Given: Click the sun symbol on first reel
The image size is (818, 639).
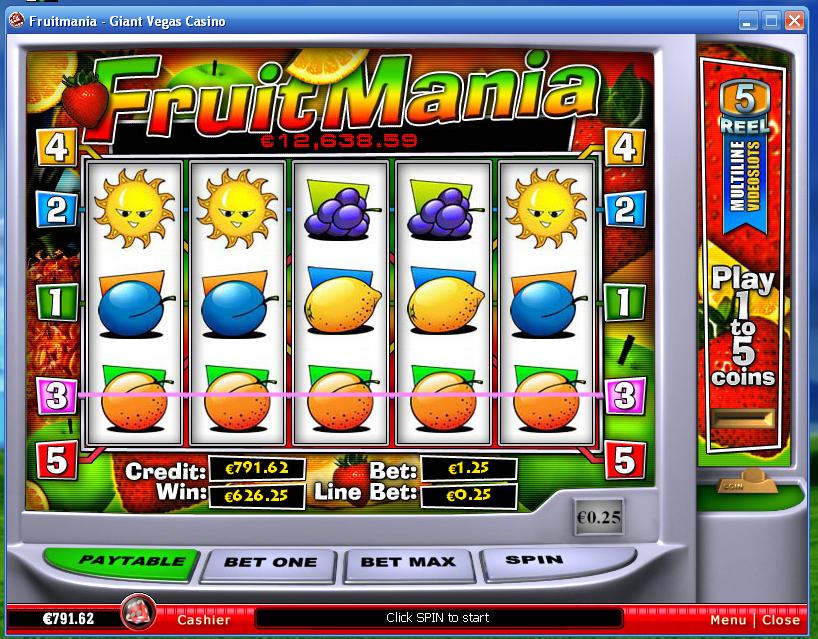Looking at the screenshot, I should coord(134,207).
